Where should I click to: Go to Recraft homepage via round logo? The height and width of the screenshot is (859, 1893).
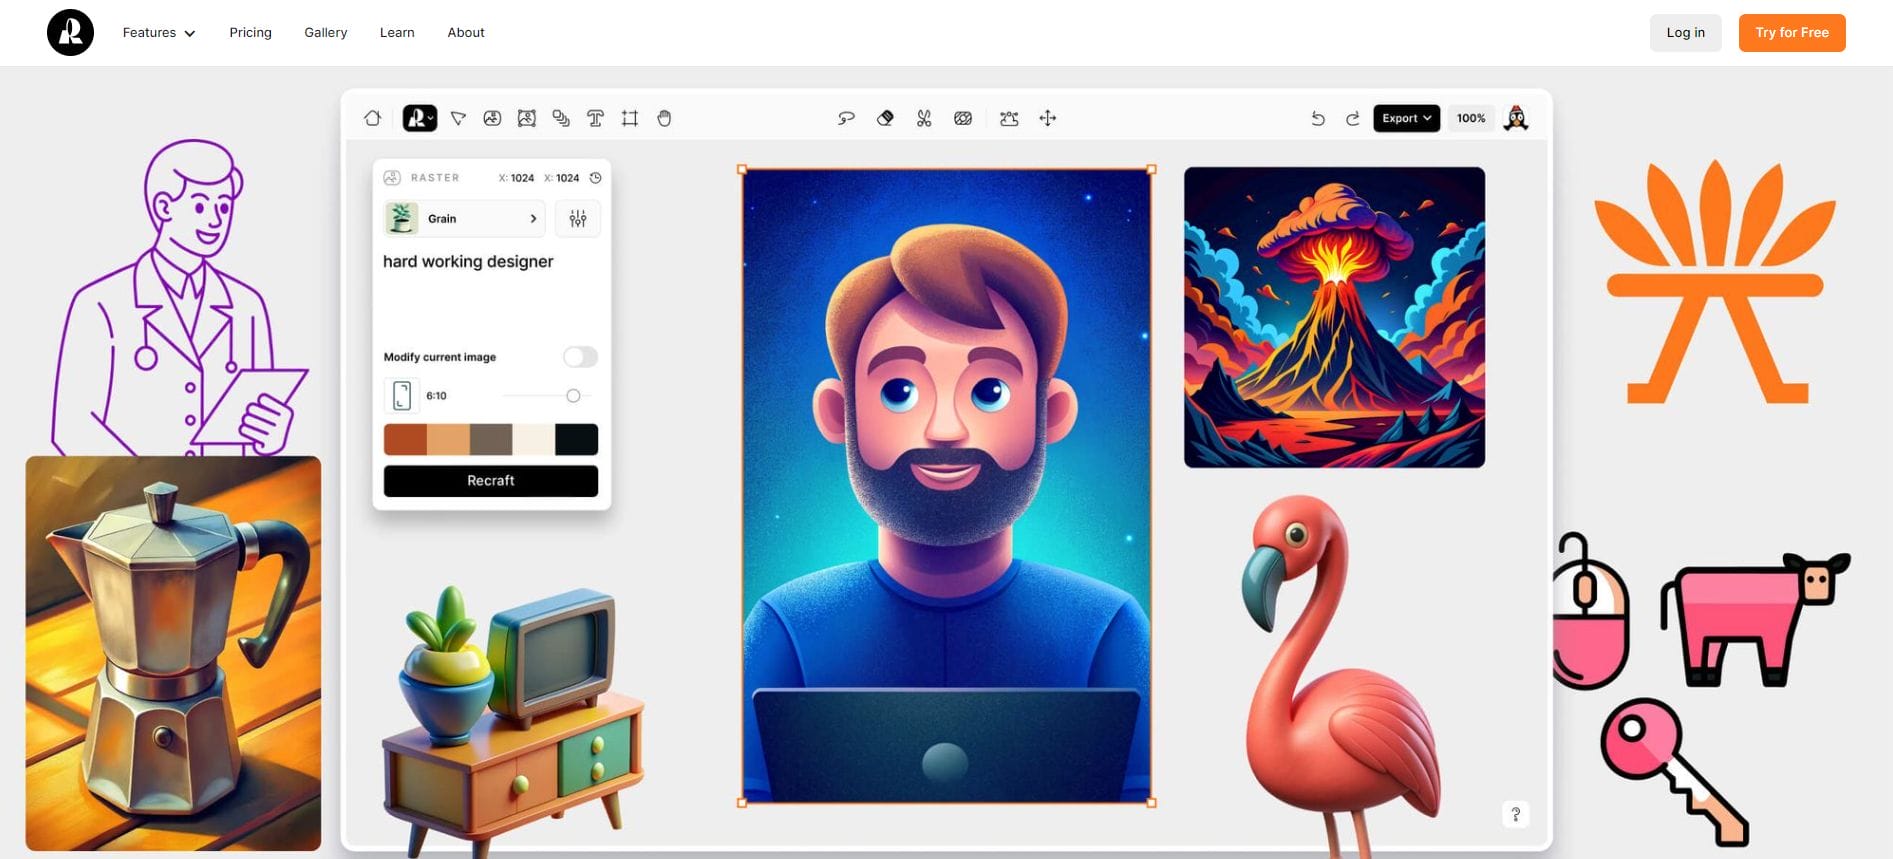point(70,32)
